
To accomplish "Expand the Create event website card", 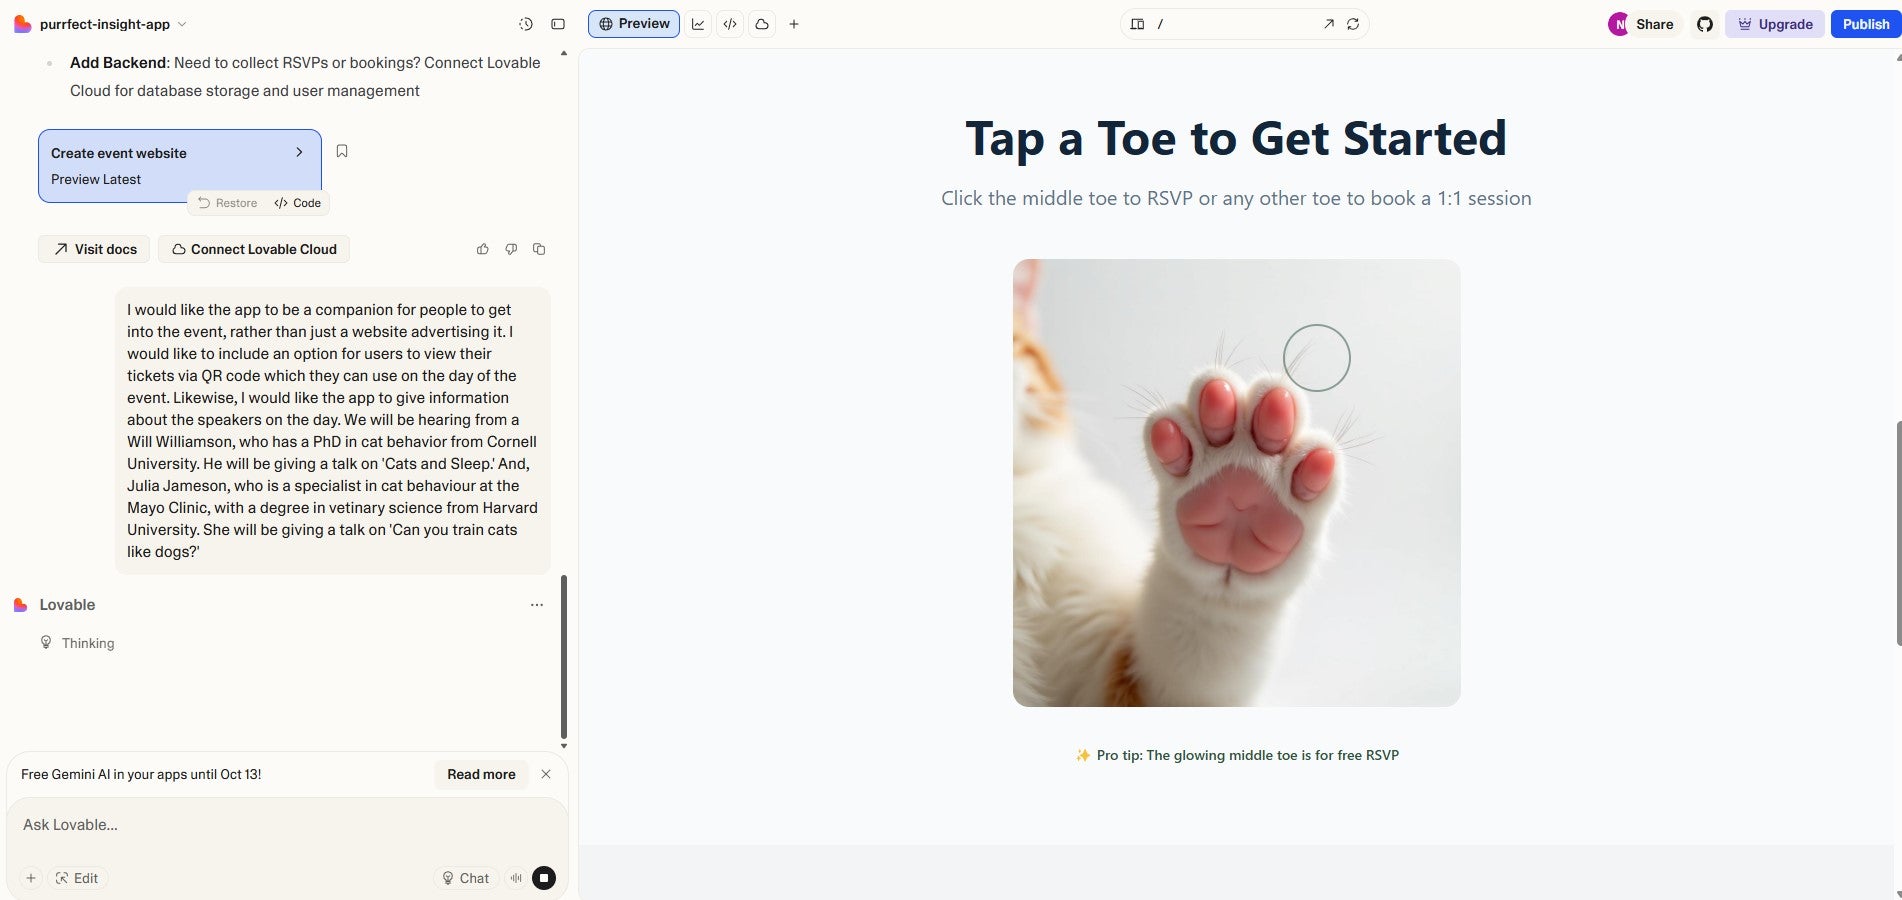I will click(x=299, y=152).
